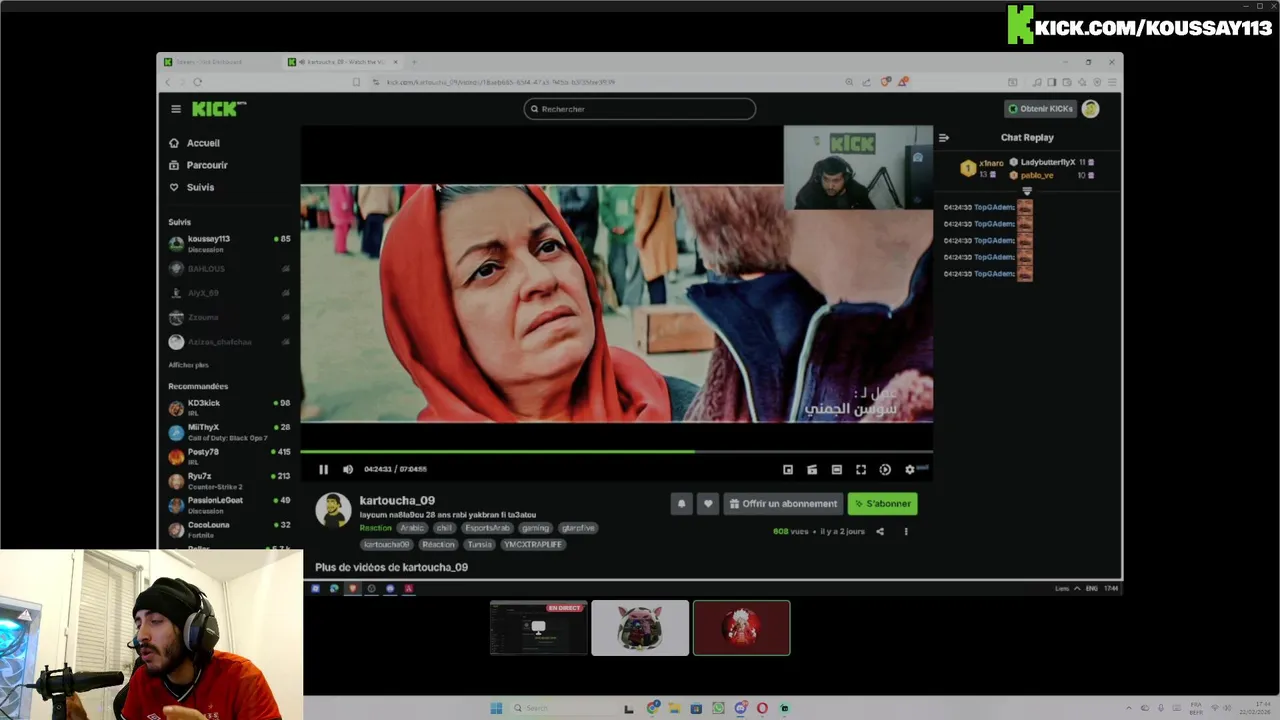Click the Windows taskbar Search box
Image resolution: width=1280 pixels, height=720 pixels.
click(563, 708)
